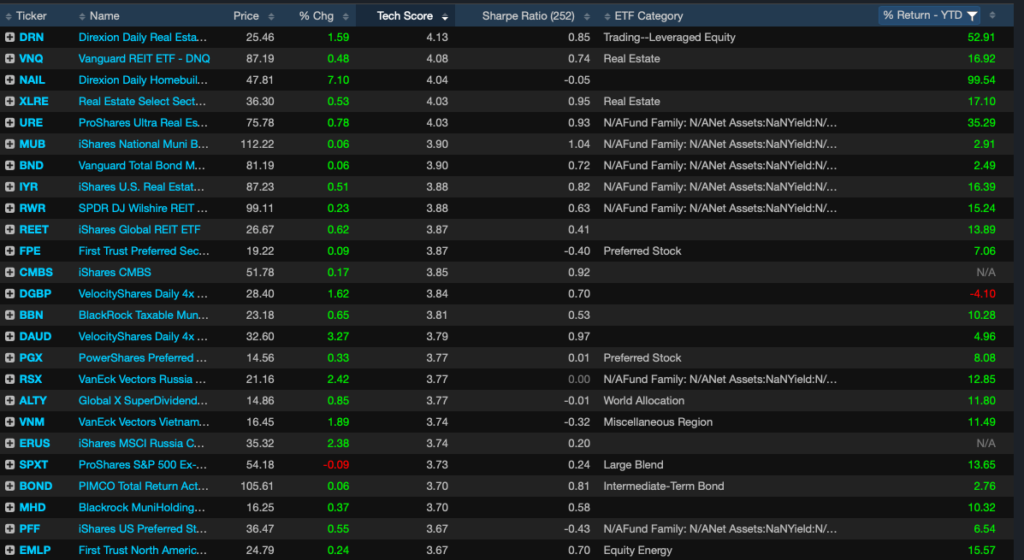Screen dimensions: 1024x560
Task: Open the DRN ticker link
Action: [x=31, y=37]
